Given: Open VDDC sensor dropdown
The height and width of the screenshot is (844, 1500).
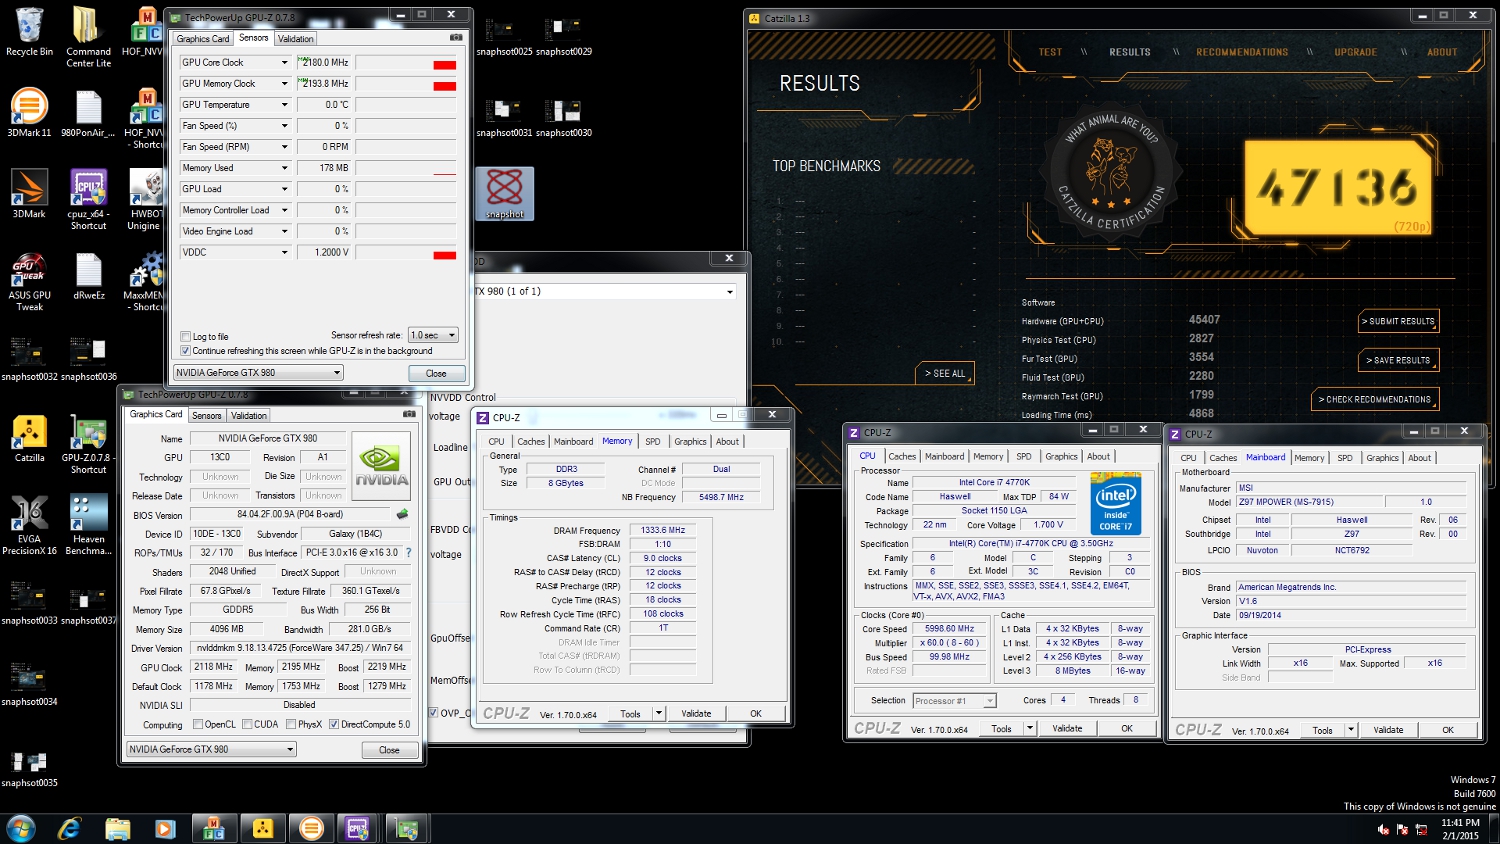Looking at the screenshot, I should [x=284, y=252].
